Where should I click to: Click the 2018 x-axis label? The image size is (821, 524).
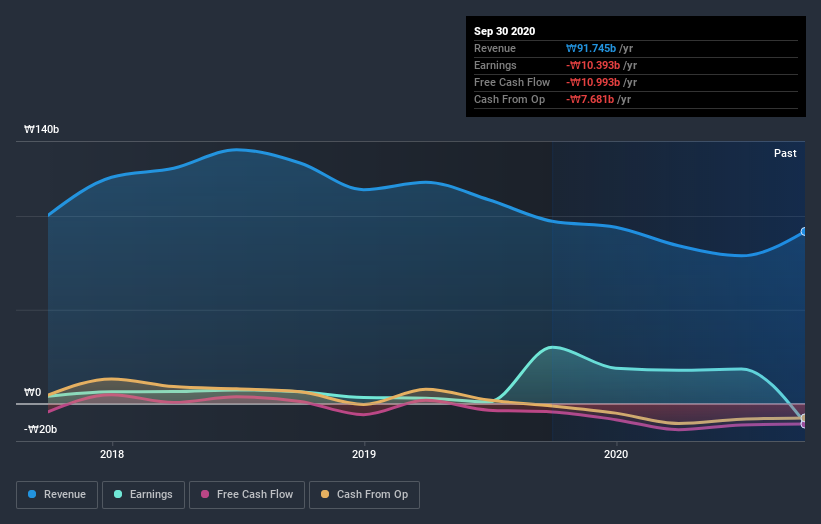point(112,454)
